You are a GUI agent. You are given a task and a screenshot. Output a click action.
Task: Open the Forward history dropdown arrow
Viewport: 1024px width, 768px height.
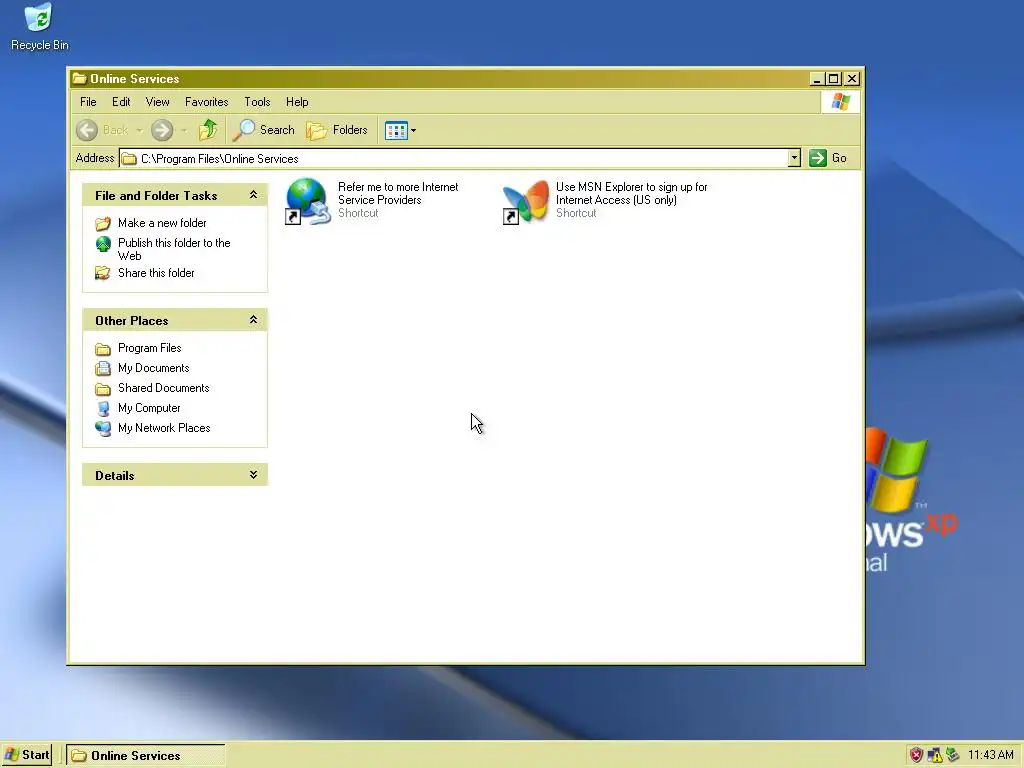click(x=184, y=131)
